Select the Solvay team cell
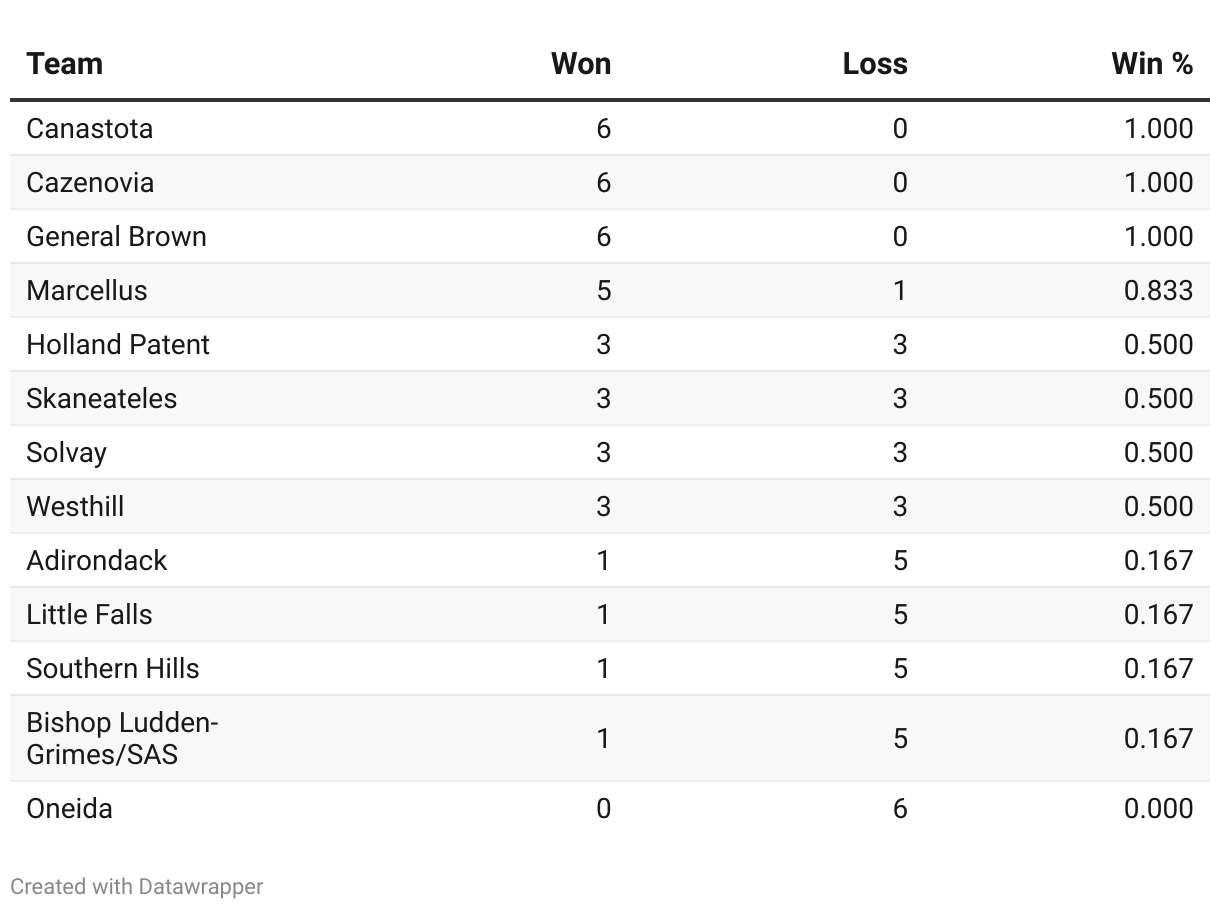This screenshot has height=910, width=1220. coord(66,452)
